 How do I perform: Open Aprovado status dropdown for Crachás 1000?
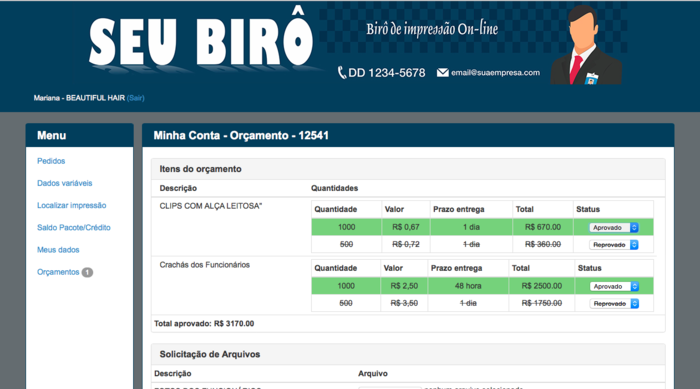(x=614, y=286)
